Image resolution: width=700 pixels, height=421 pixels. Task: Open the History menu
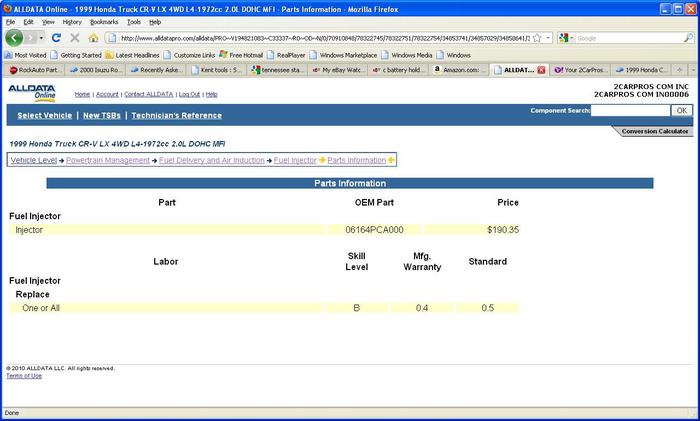click(72, 22)
